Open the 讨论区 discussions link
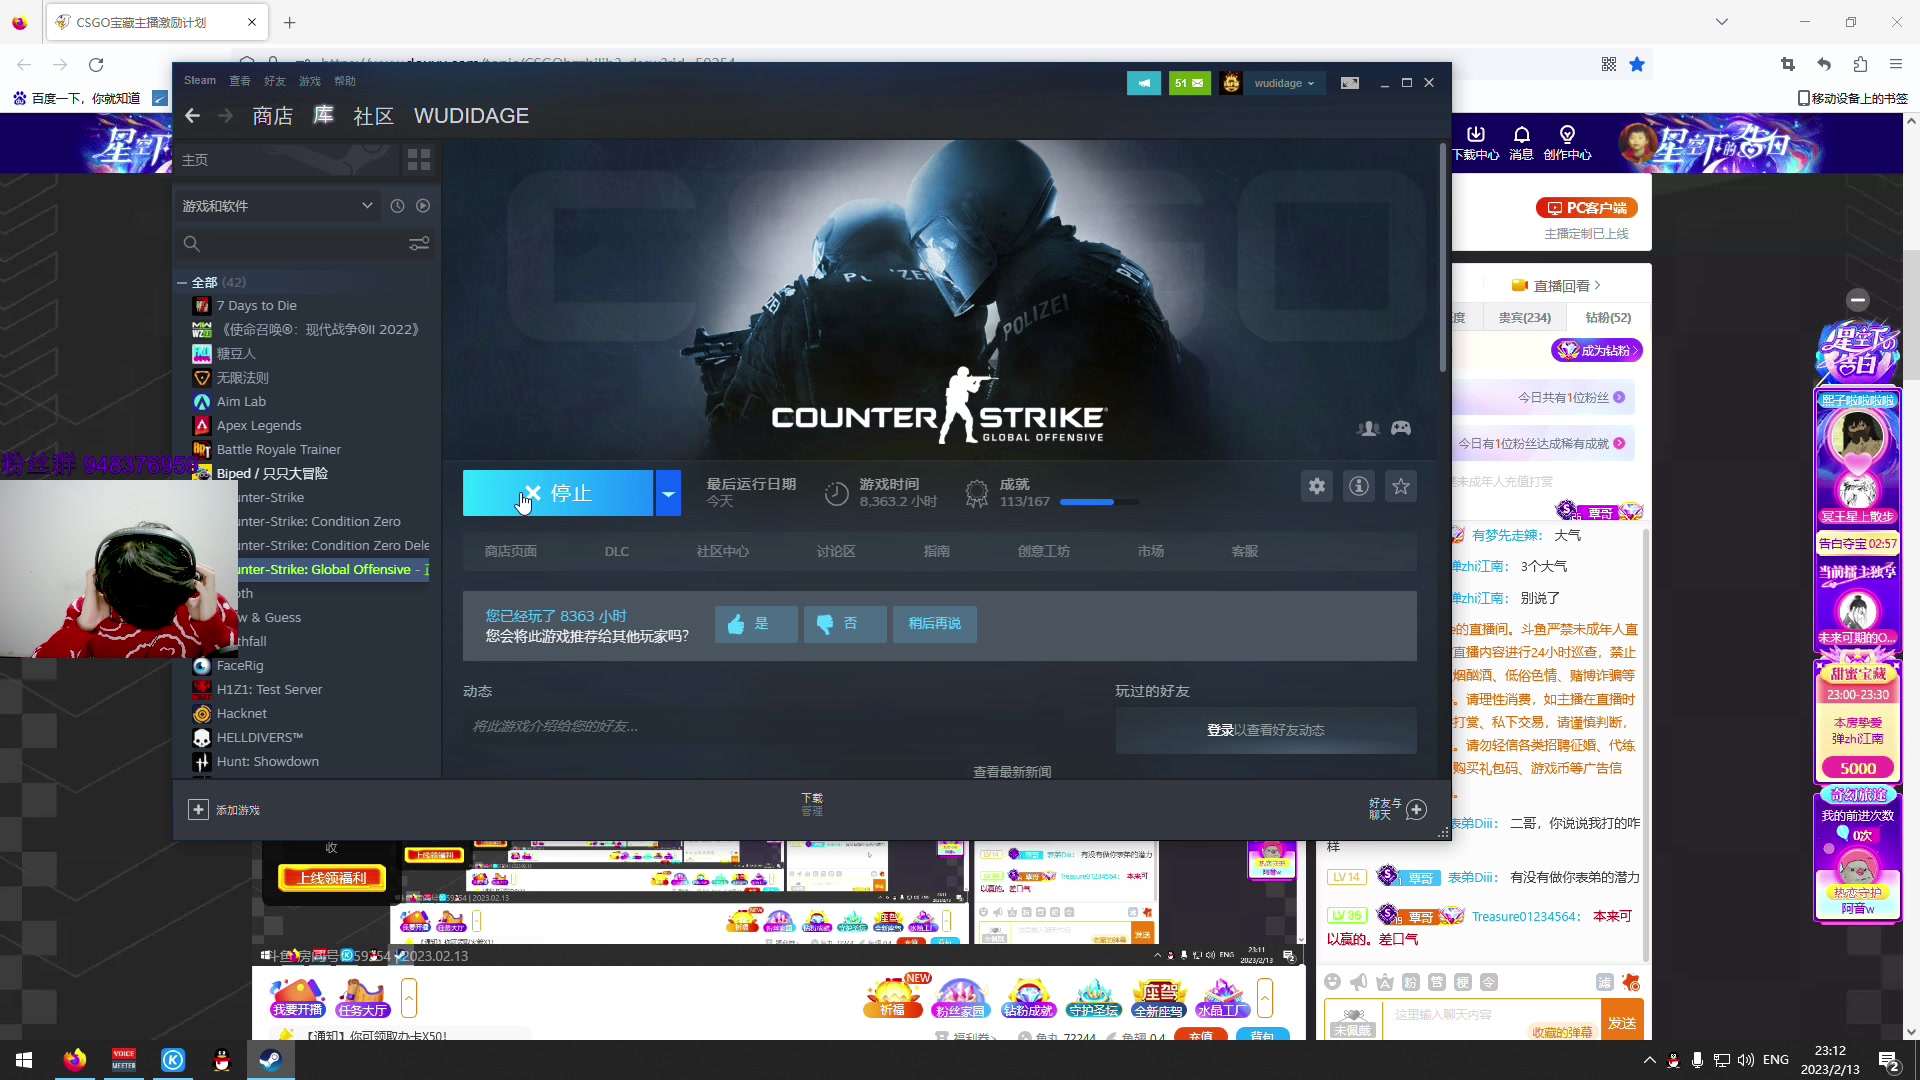The height and width of the screenshot is (1080, 1920). coord(836,552)
